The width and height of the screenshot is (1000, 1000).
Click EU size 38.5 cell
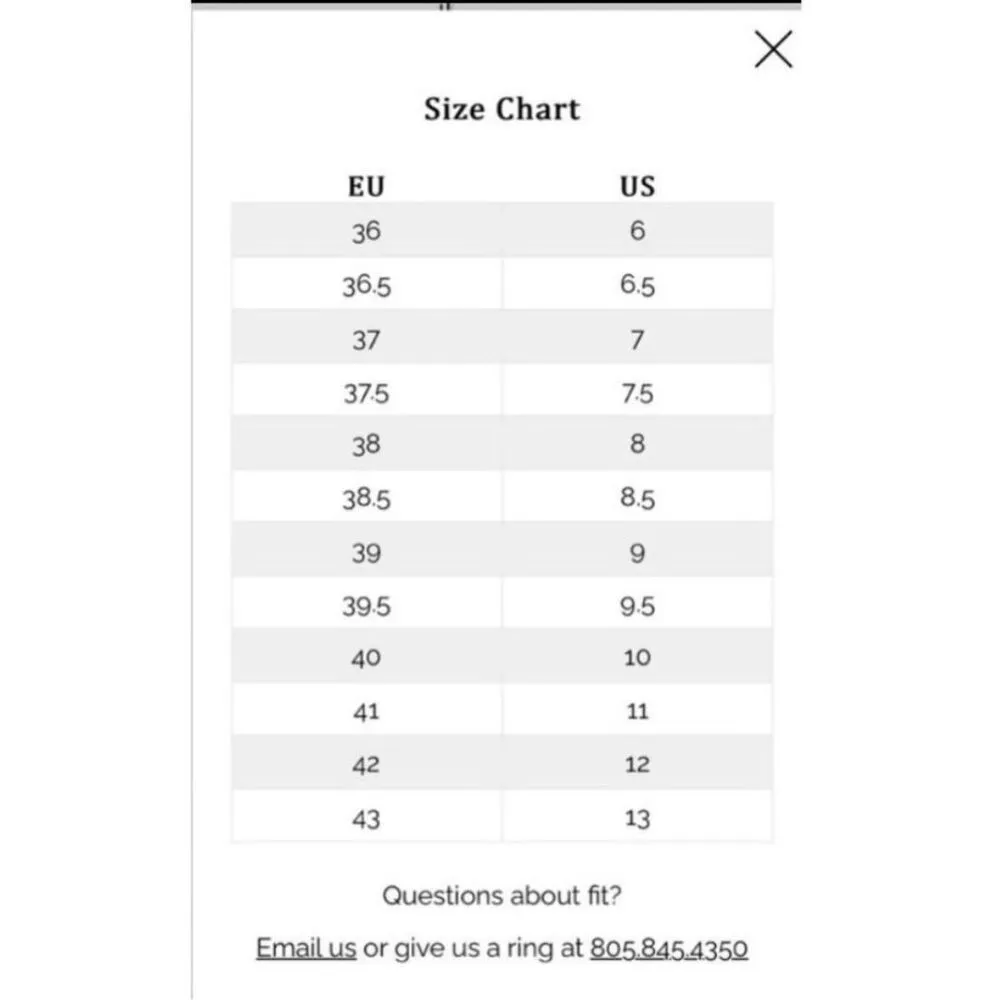click(x=366, y=498)
